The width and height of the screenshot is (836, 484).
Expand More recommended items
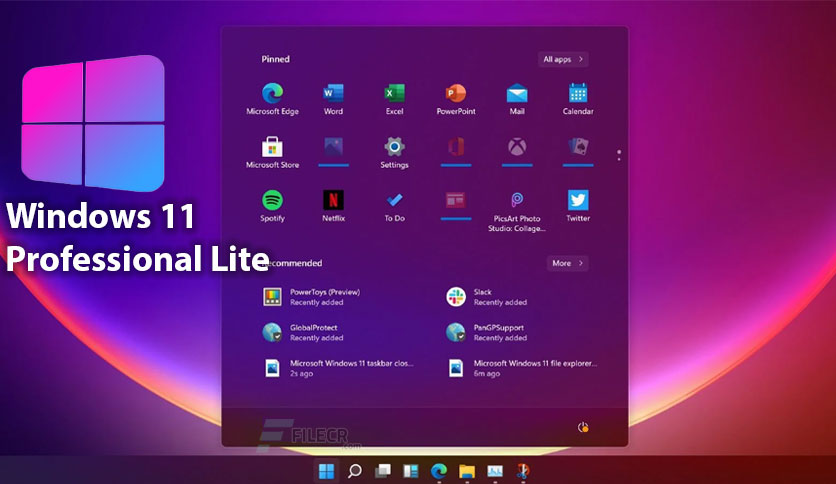[567, 263]
